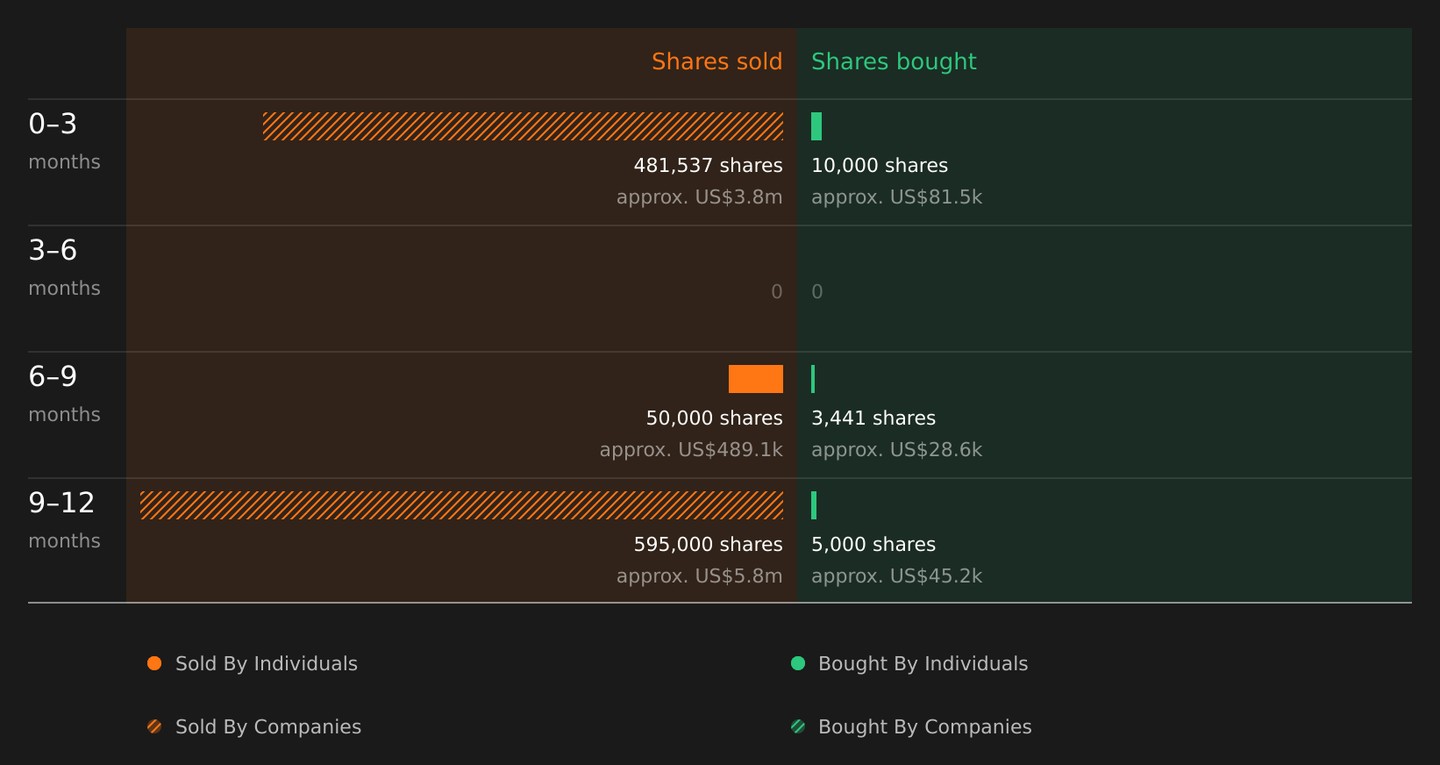Click the 3–6 months shares bought zero
The image size is (1440, 765).
click(817, 292)
